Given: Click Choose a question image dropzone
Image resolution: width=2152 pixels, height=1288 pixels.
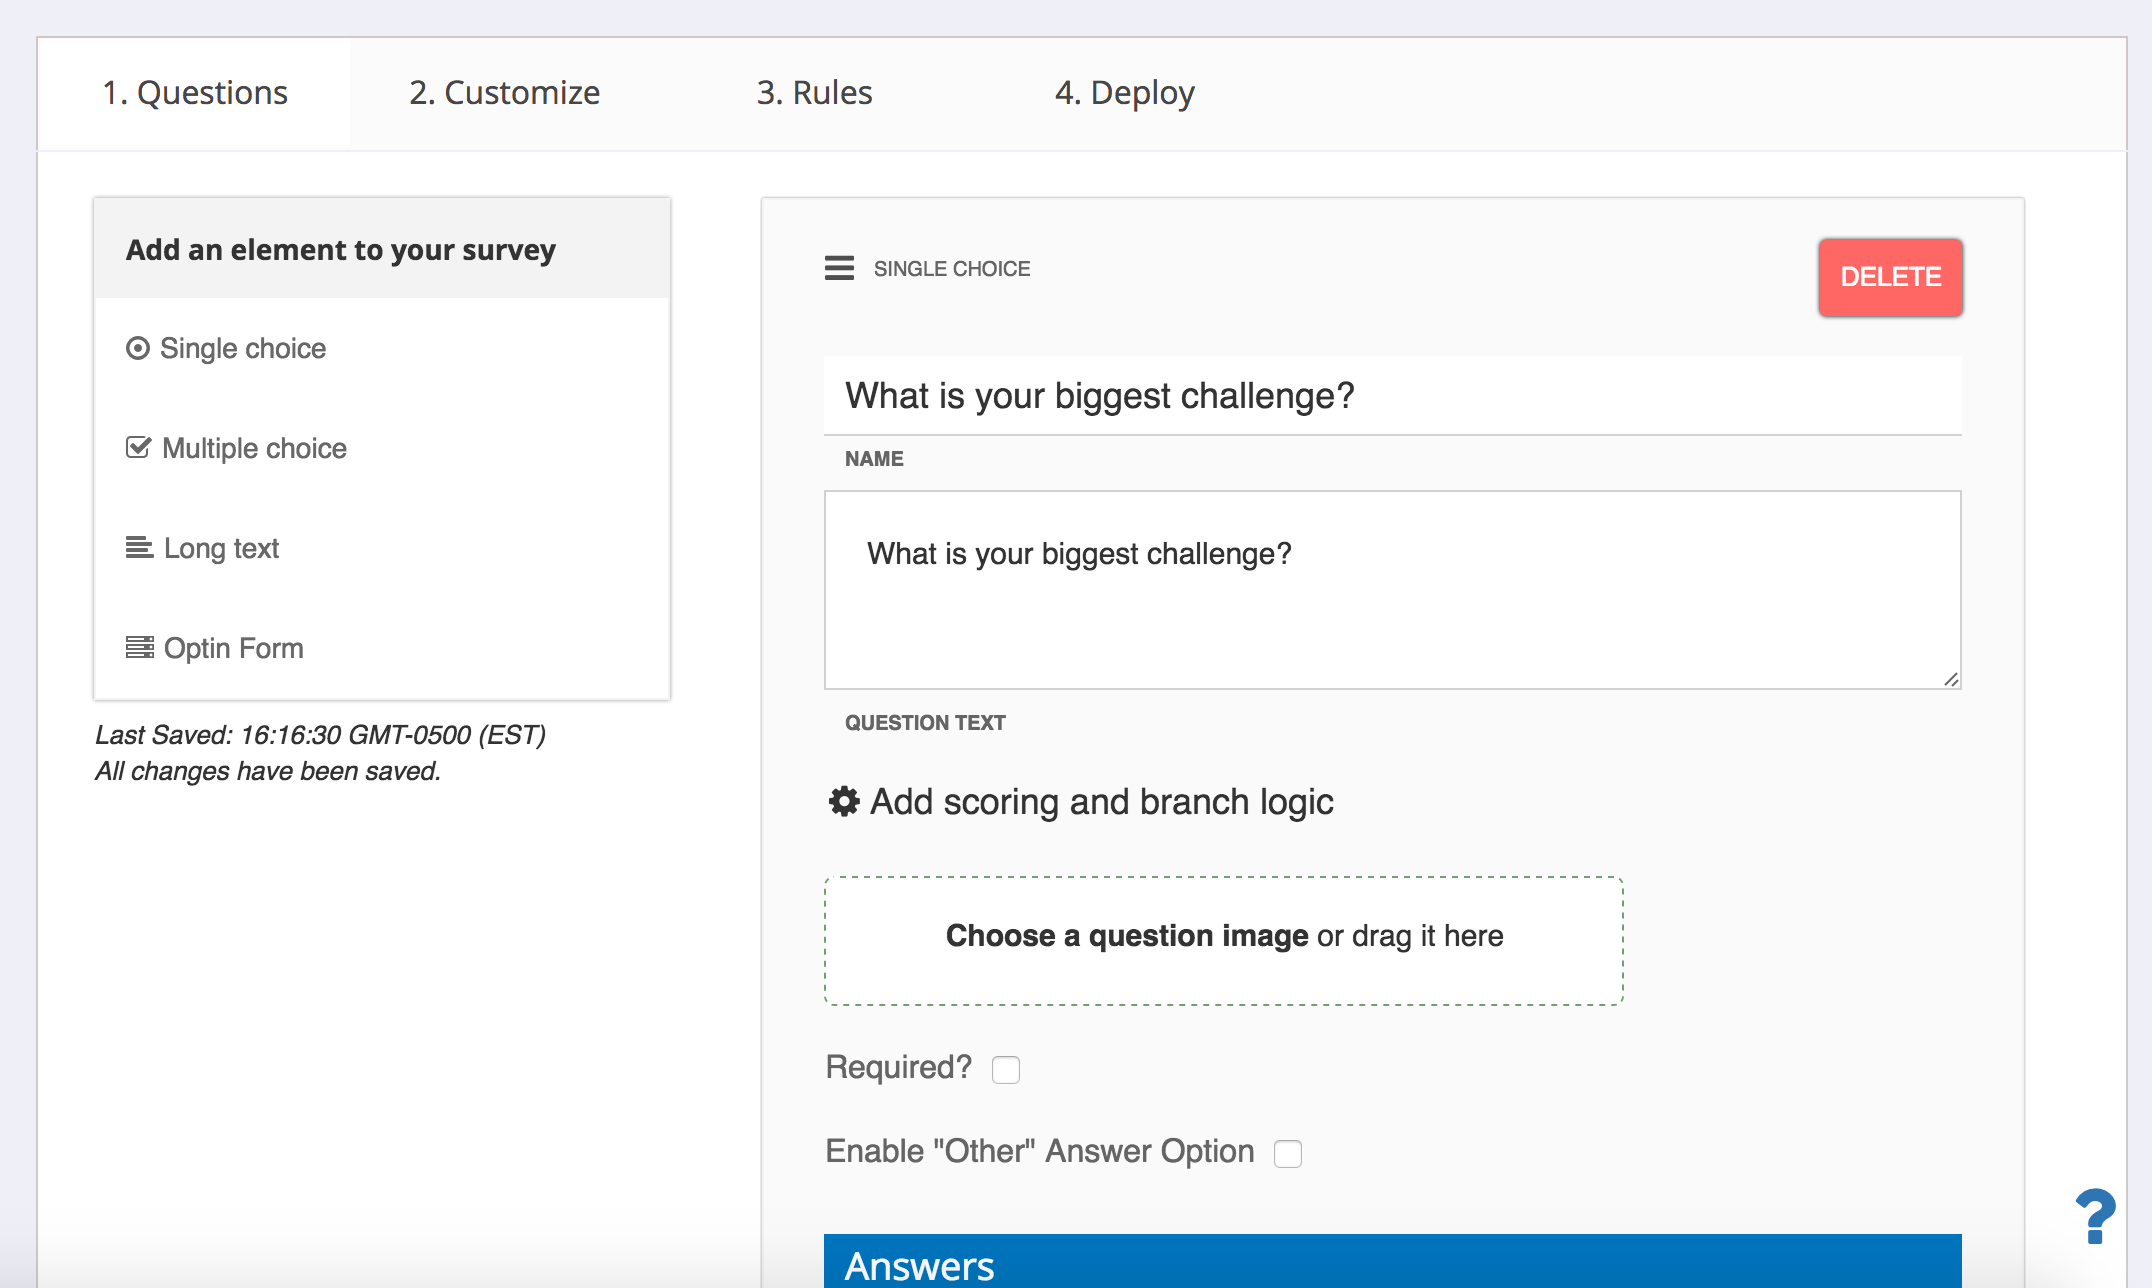Looking at the screenshot, I should coord(1223,940).
